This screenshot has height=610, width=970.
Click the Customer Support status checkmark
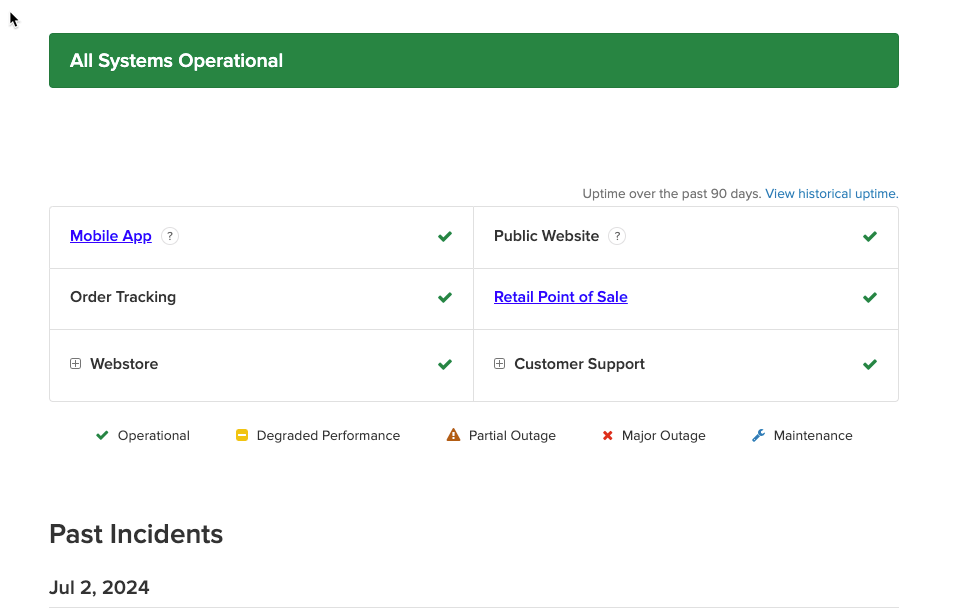[x=870, y=364]
